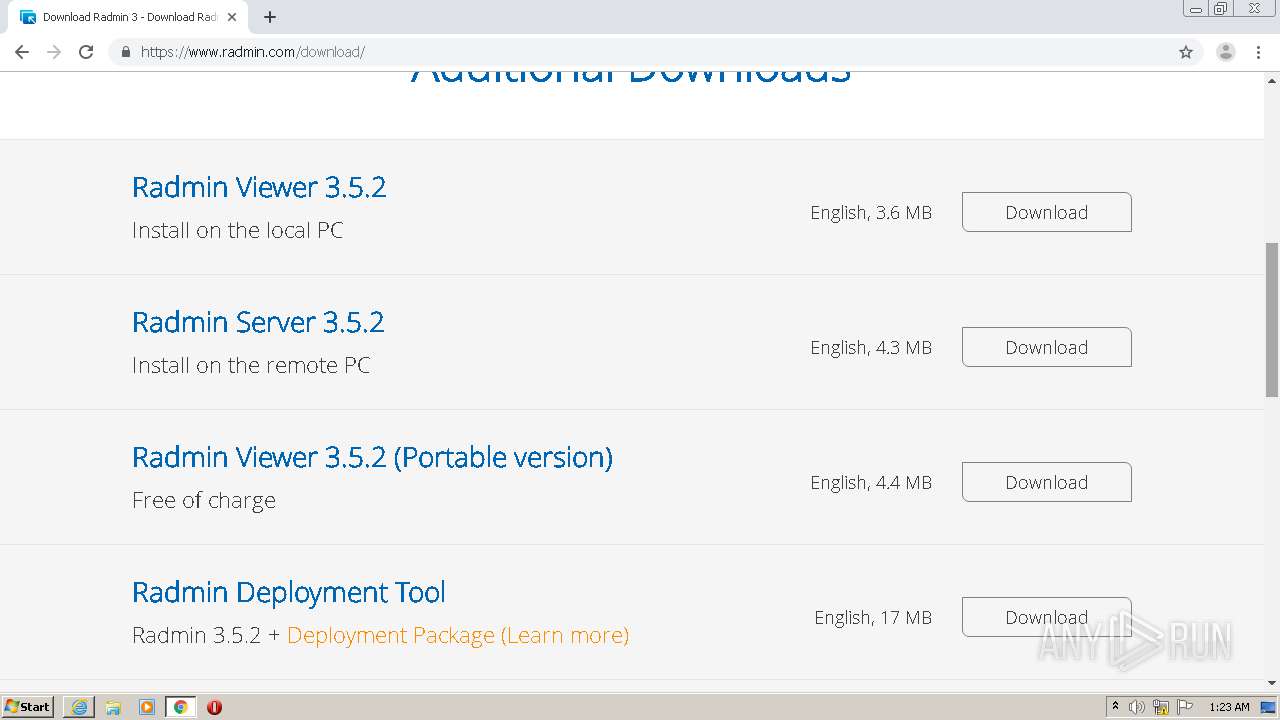
Task: View site security lock information
Action: tap(125, 52)
